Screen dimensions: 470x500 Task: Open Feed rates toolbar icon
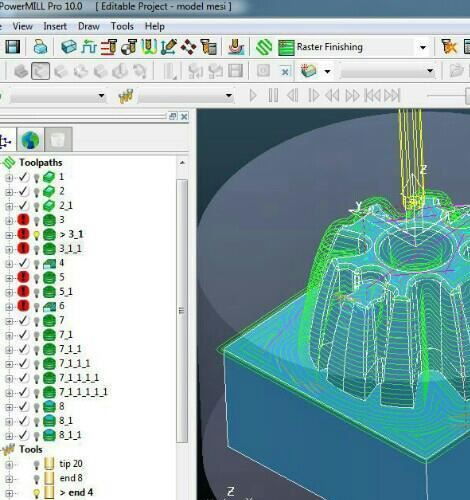(89, 47)
